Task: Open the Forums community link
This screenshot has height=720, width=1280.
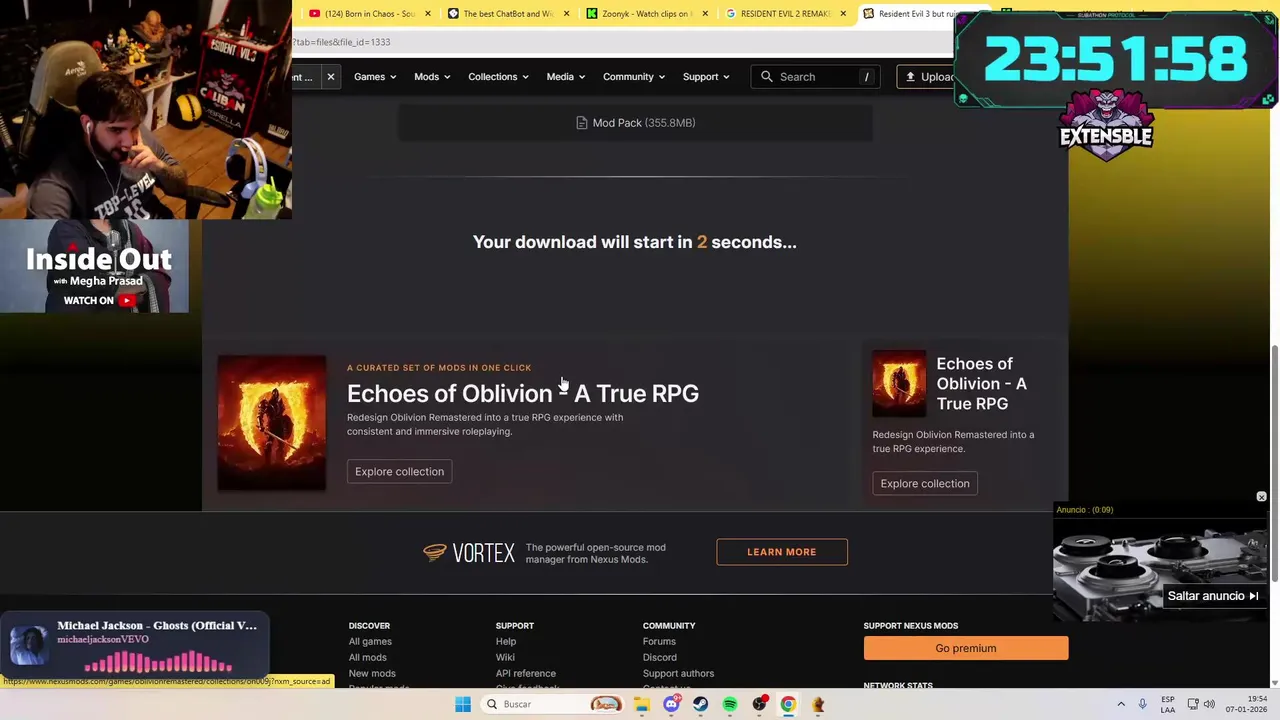Action: pos(659,642)
